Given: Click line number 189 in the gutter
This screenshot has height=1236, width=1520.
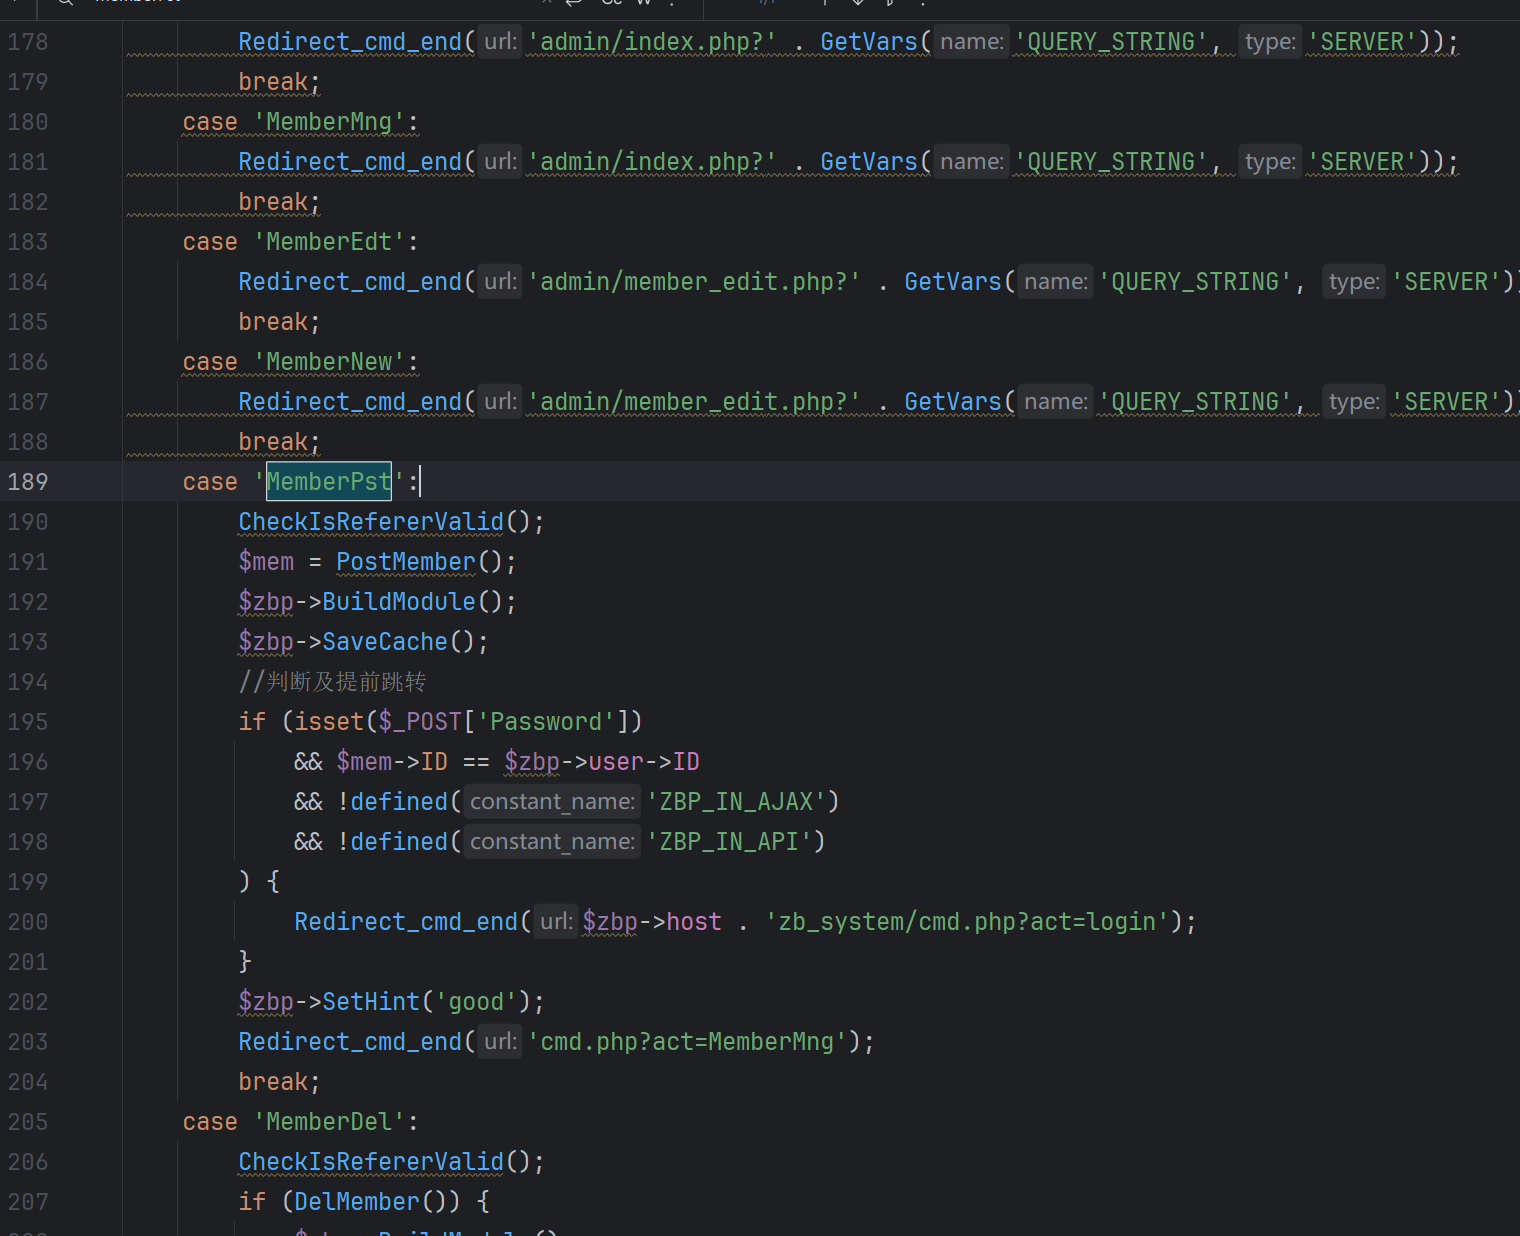Looking at the screenshot, I should point(28,482).
